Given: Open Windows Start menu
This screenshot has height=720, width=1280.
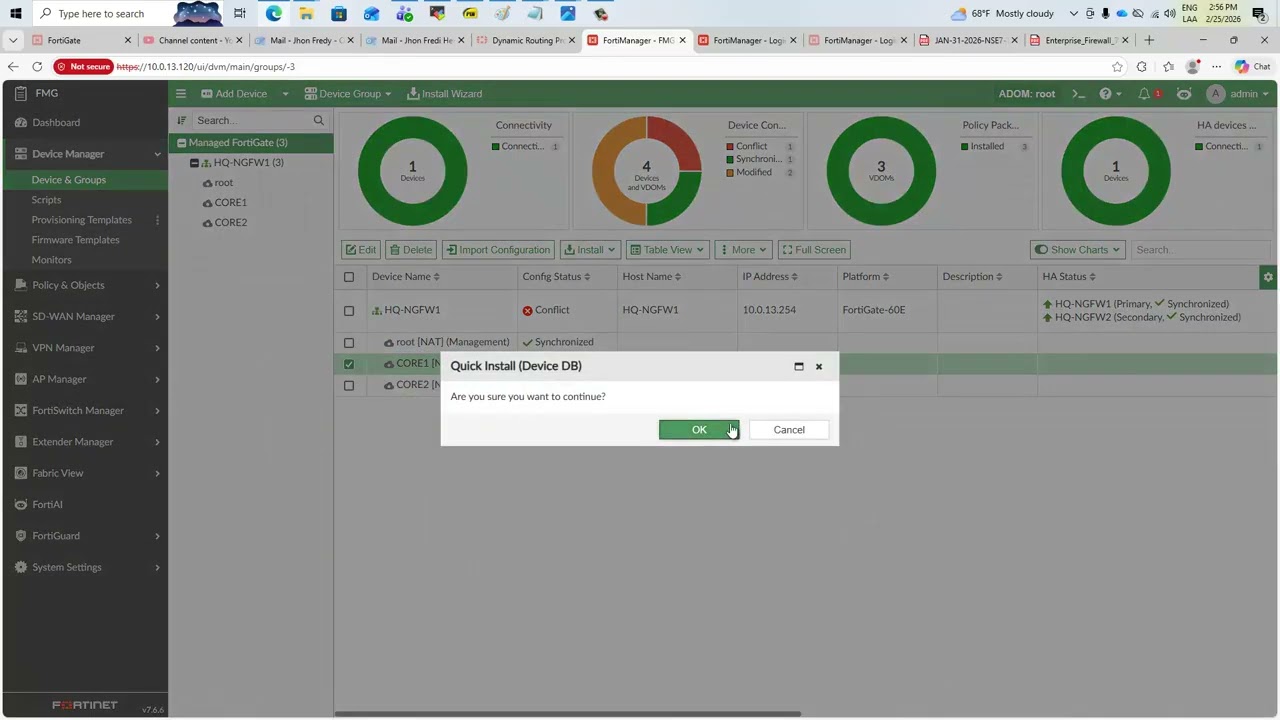Looking at the screenshot, I should tap(15, 14).
